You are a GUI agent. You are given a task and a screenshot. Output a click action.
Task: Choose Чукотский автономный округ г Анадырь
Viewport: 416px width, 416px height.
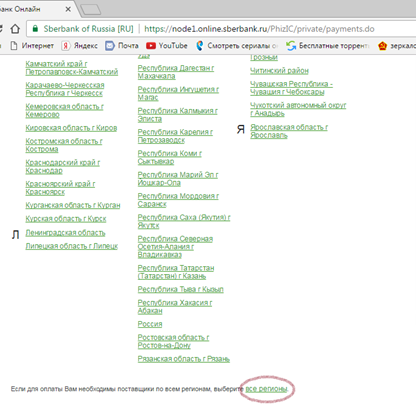[x=298, y=109]
